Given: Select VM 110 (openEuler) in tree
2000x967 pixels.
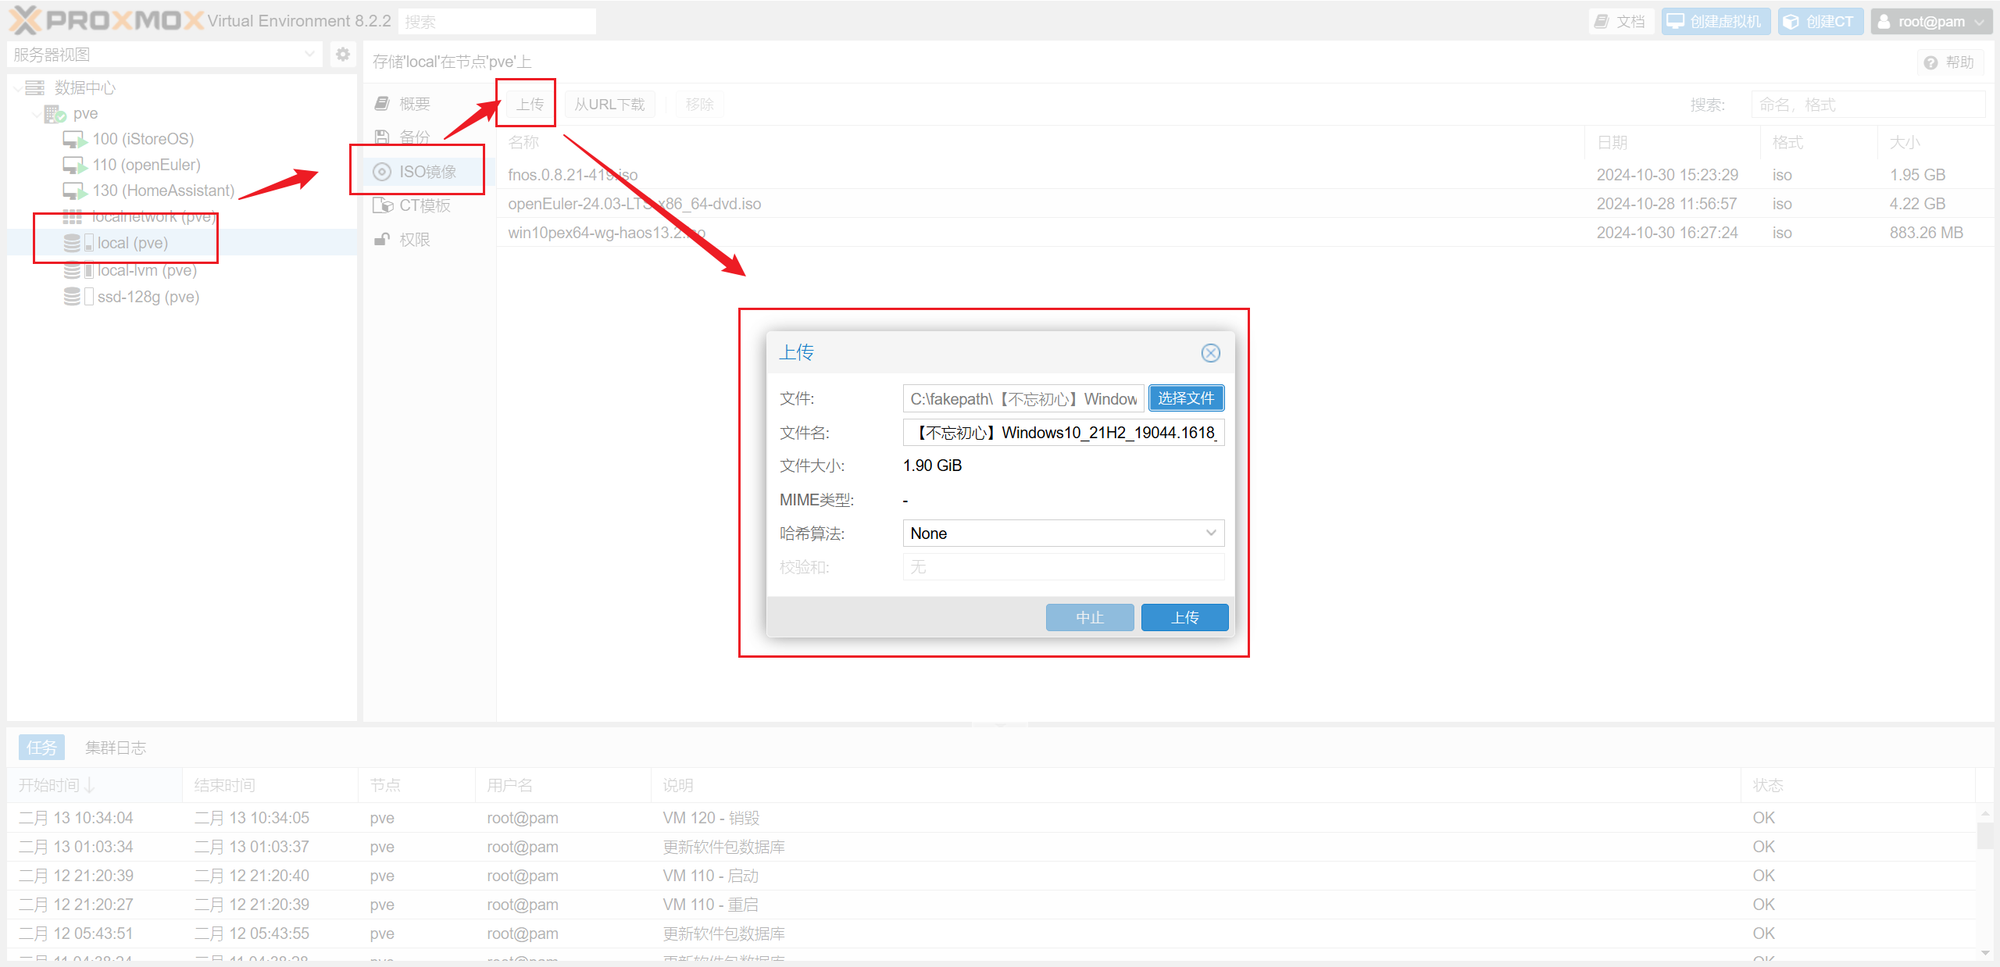Looking at the screenshot, I should tap(145, 165).
